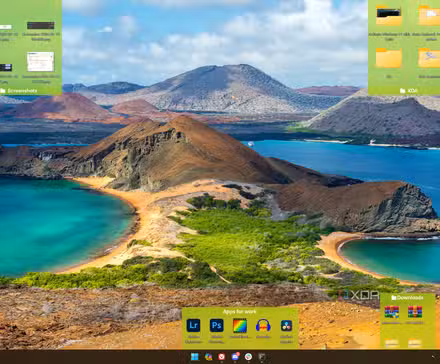Screen dimensions: 440x364
Task: Select the Apps for work fence title
Action: pyautogui.click(x=239, y=312)
